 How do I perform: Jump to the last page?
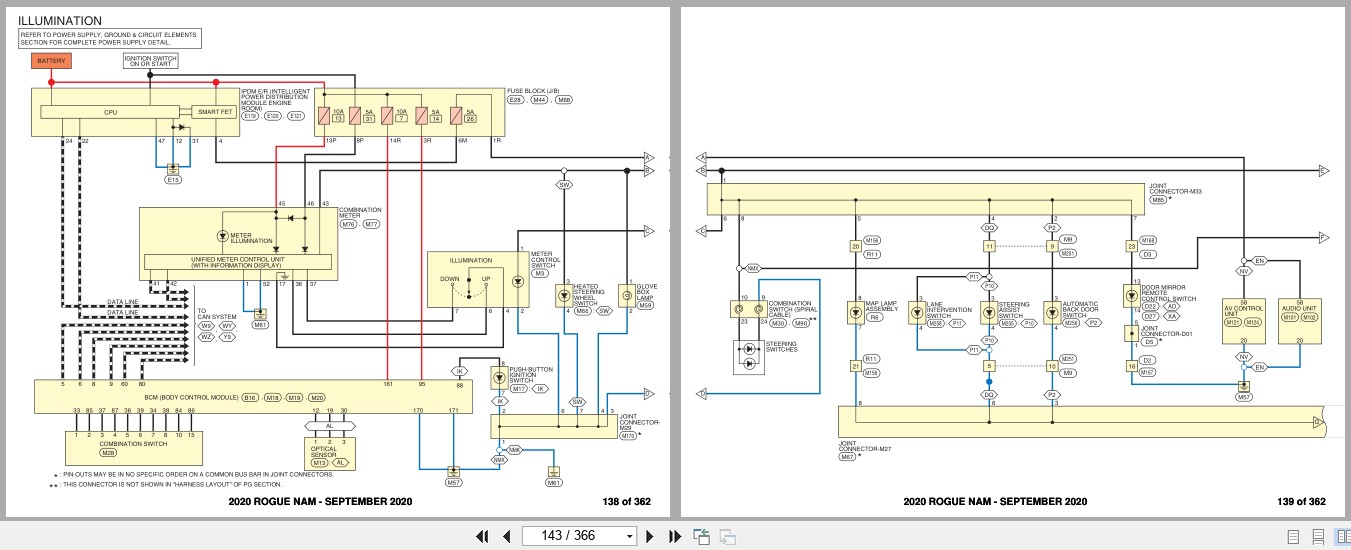tap(674, 536)
